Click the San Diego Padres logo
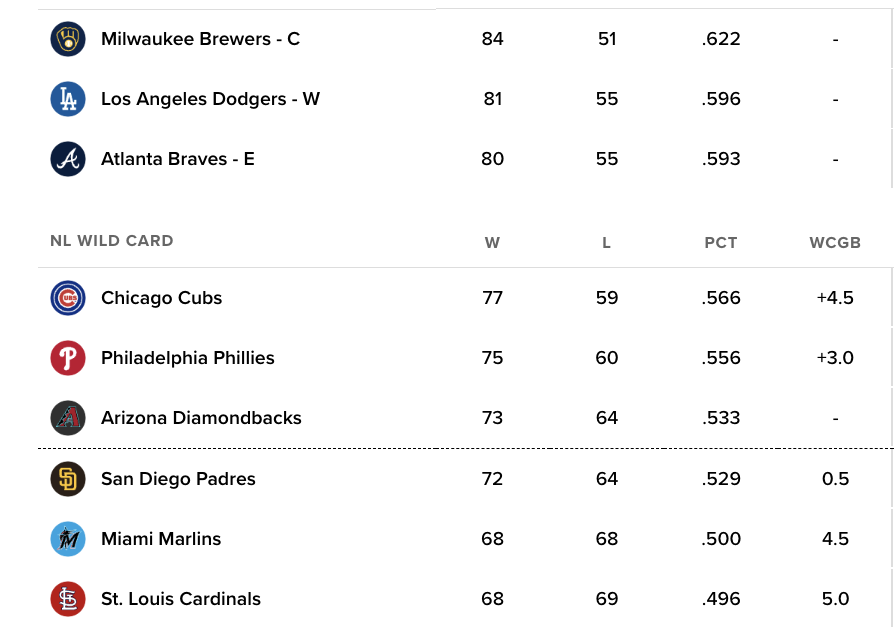894x628 pixels. click(x=68, y=479)
